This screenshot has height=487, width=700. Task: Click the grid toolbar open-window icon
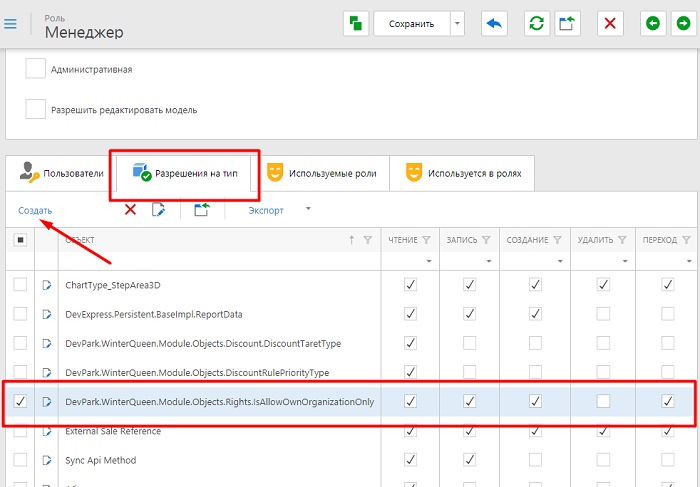pos(202,209)
